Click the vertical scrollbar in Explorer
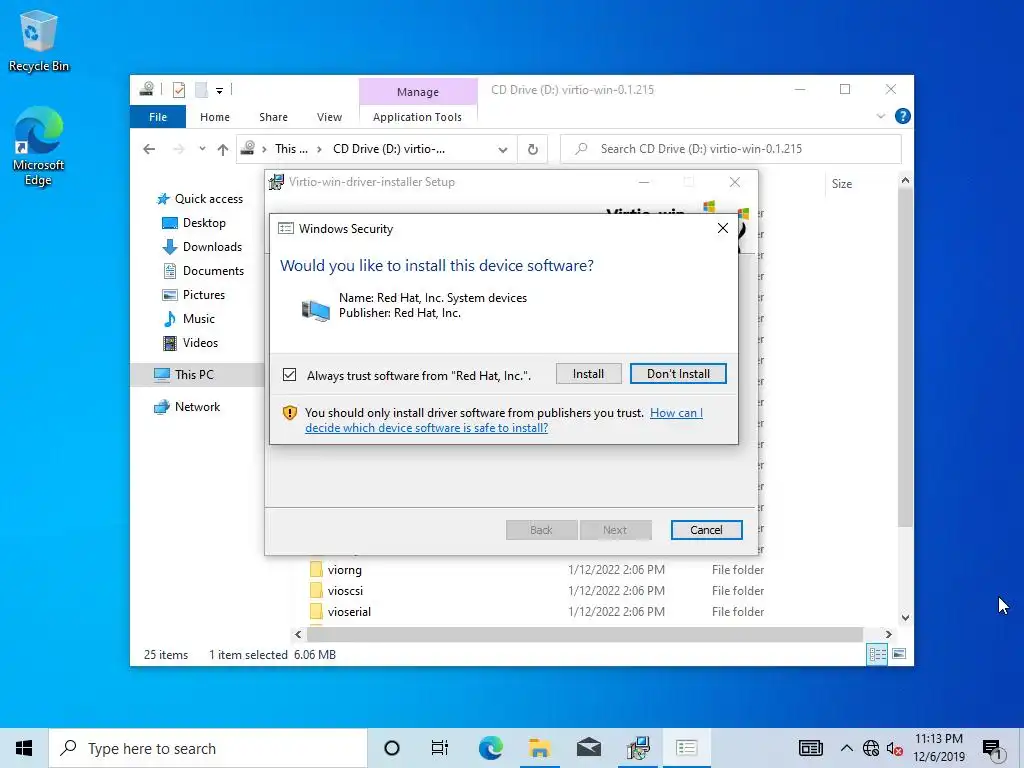Image resolution: width=1024 pixels, height=768 pixels. tap(905, 359)
